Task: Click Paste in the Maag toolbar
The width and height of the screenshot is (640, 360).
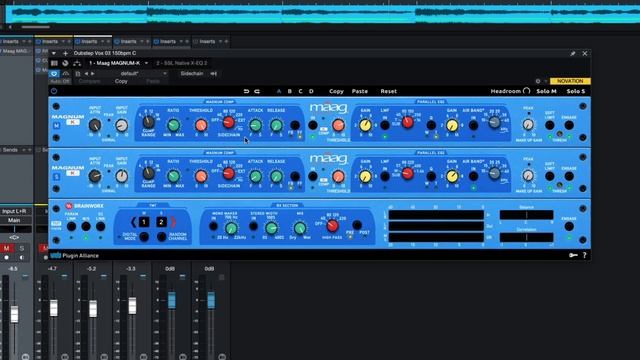Action: pyautogui.click(x=360, y=91)
